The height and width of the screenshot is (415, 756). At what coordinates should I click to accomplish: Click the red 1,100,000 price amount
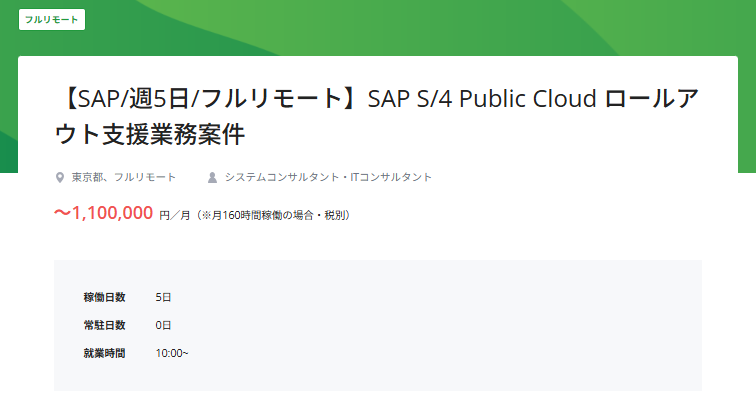[112, 213]
